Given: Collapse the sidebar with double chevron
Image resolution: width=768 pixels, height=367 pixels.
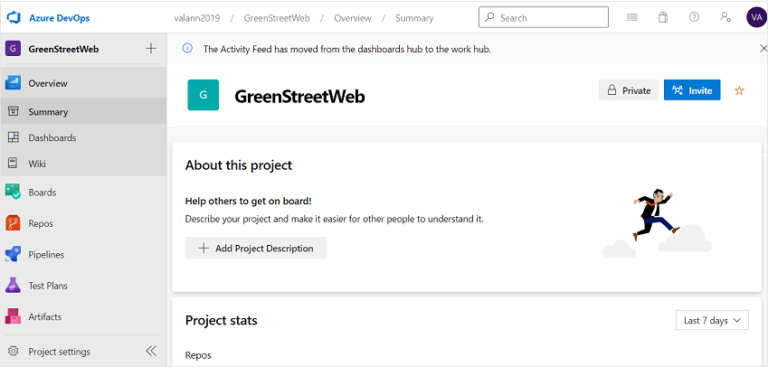Looking at the screenshot, I should point(151,351).
